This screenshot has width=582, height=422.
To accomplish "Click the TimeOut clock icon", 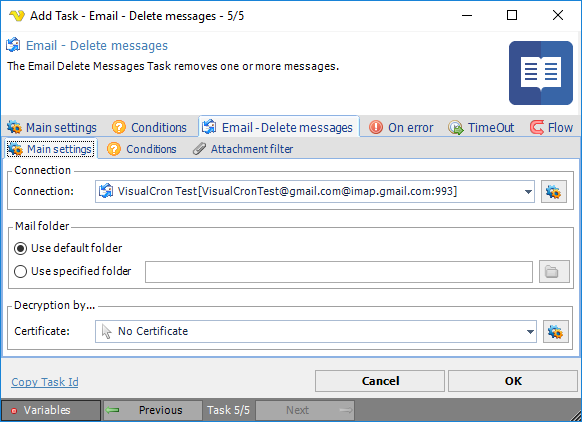I will (x=455, y=127).
